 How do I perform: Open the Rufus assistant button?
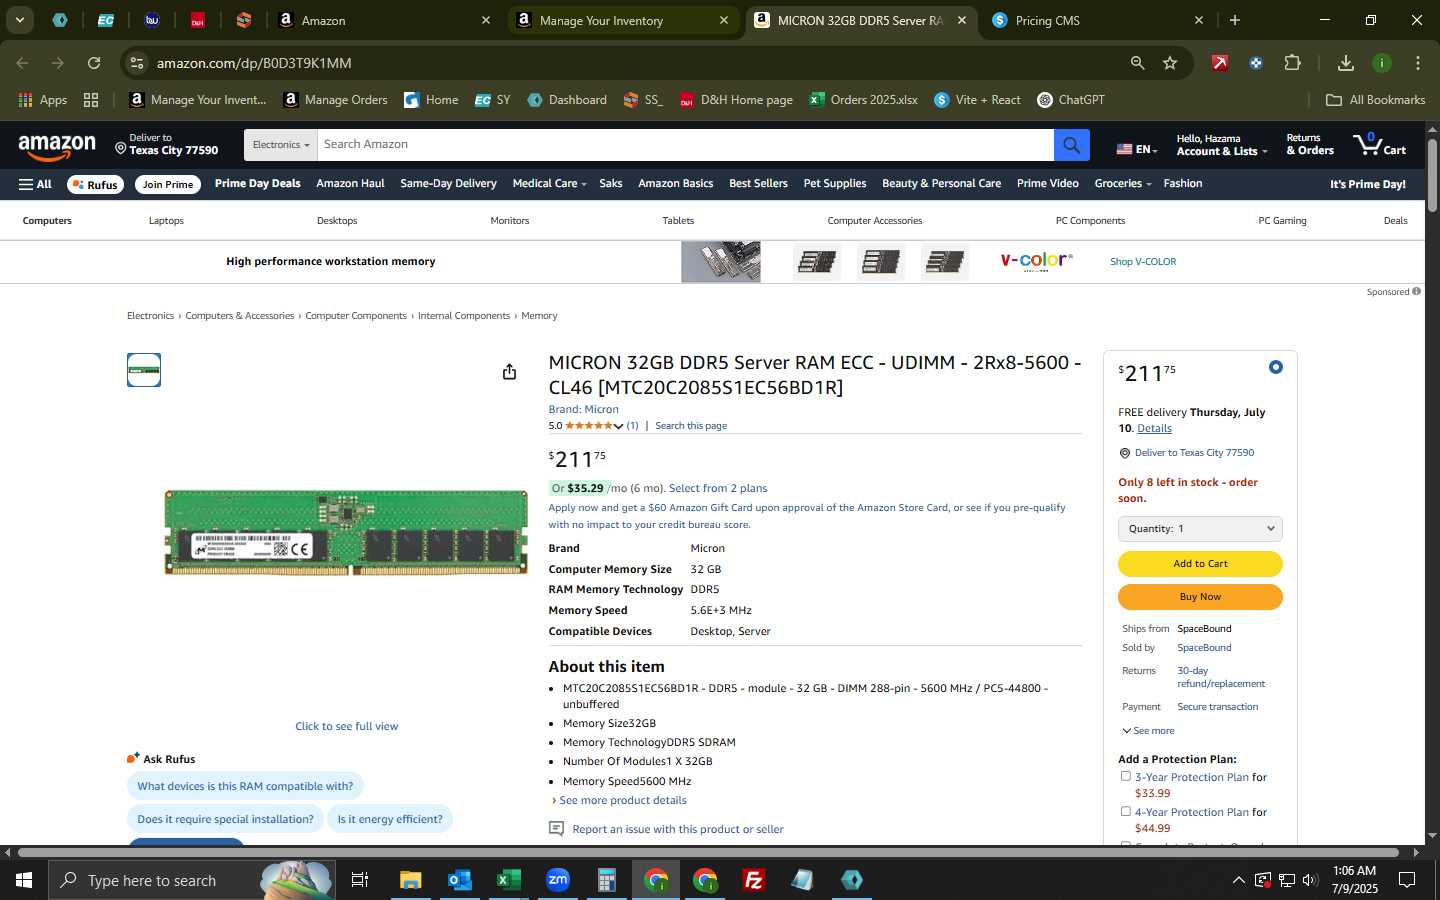95,184
